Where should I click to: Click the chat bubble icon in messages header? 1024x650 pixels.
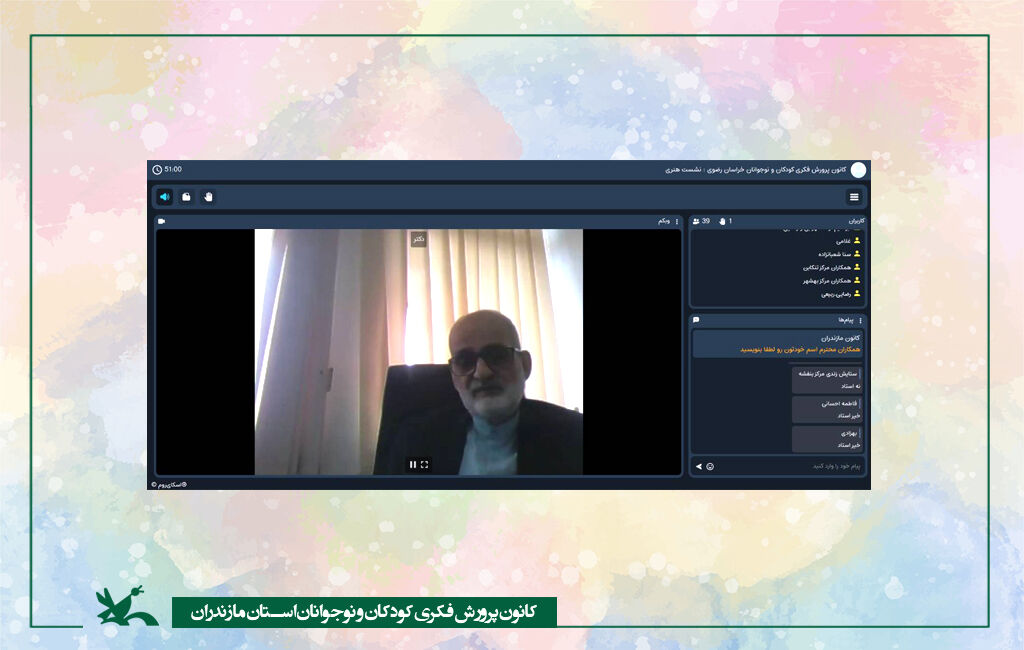pos(696,320)
